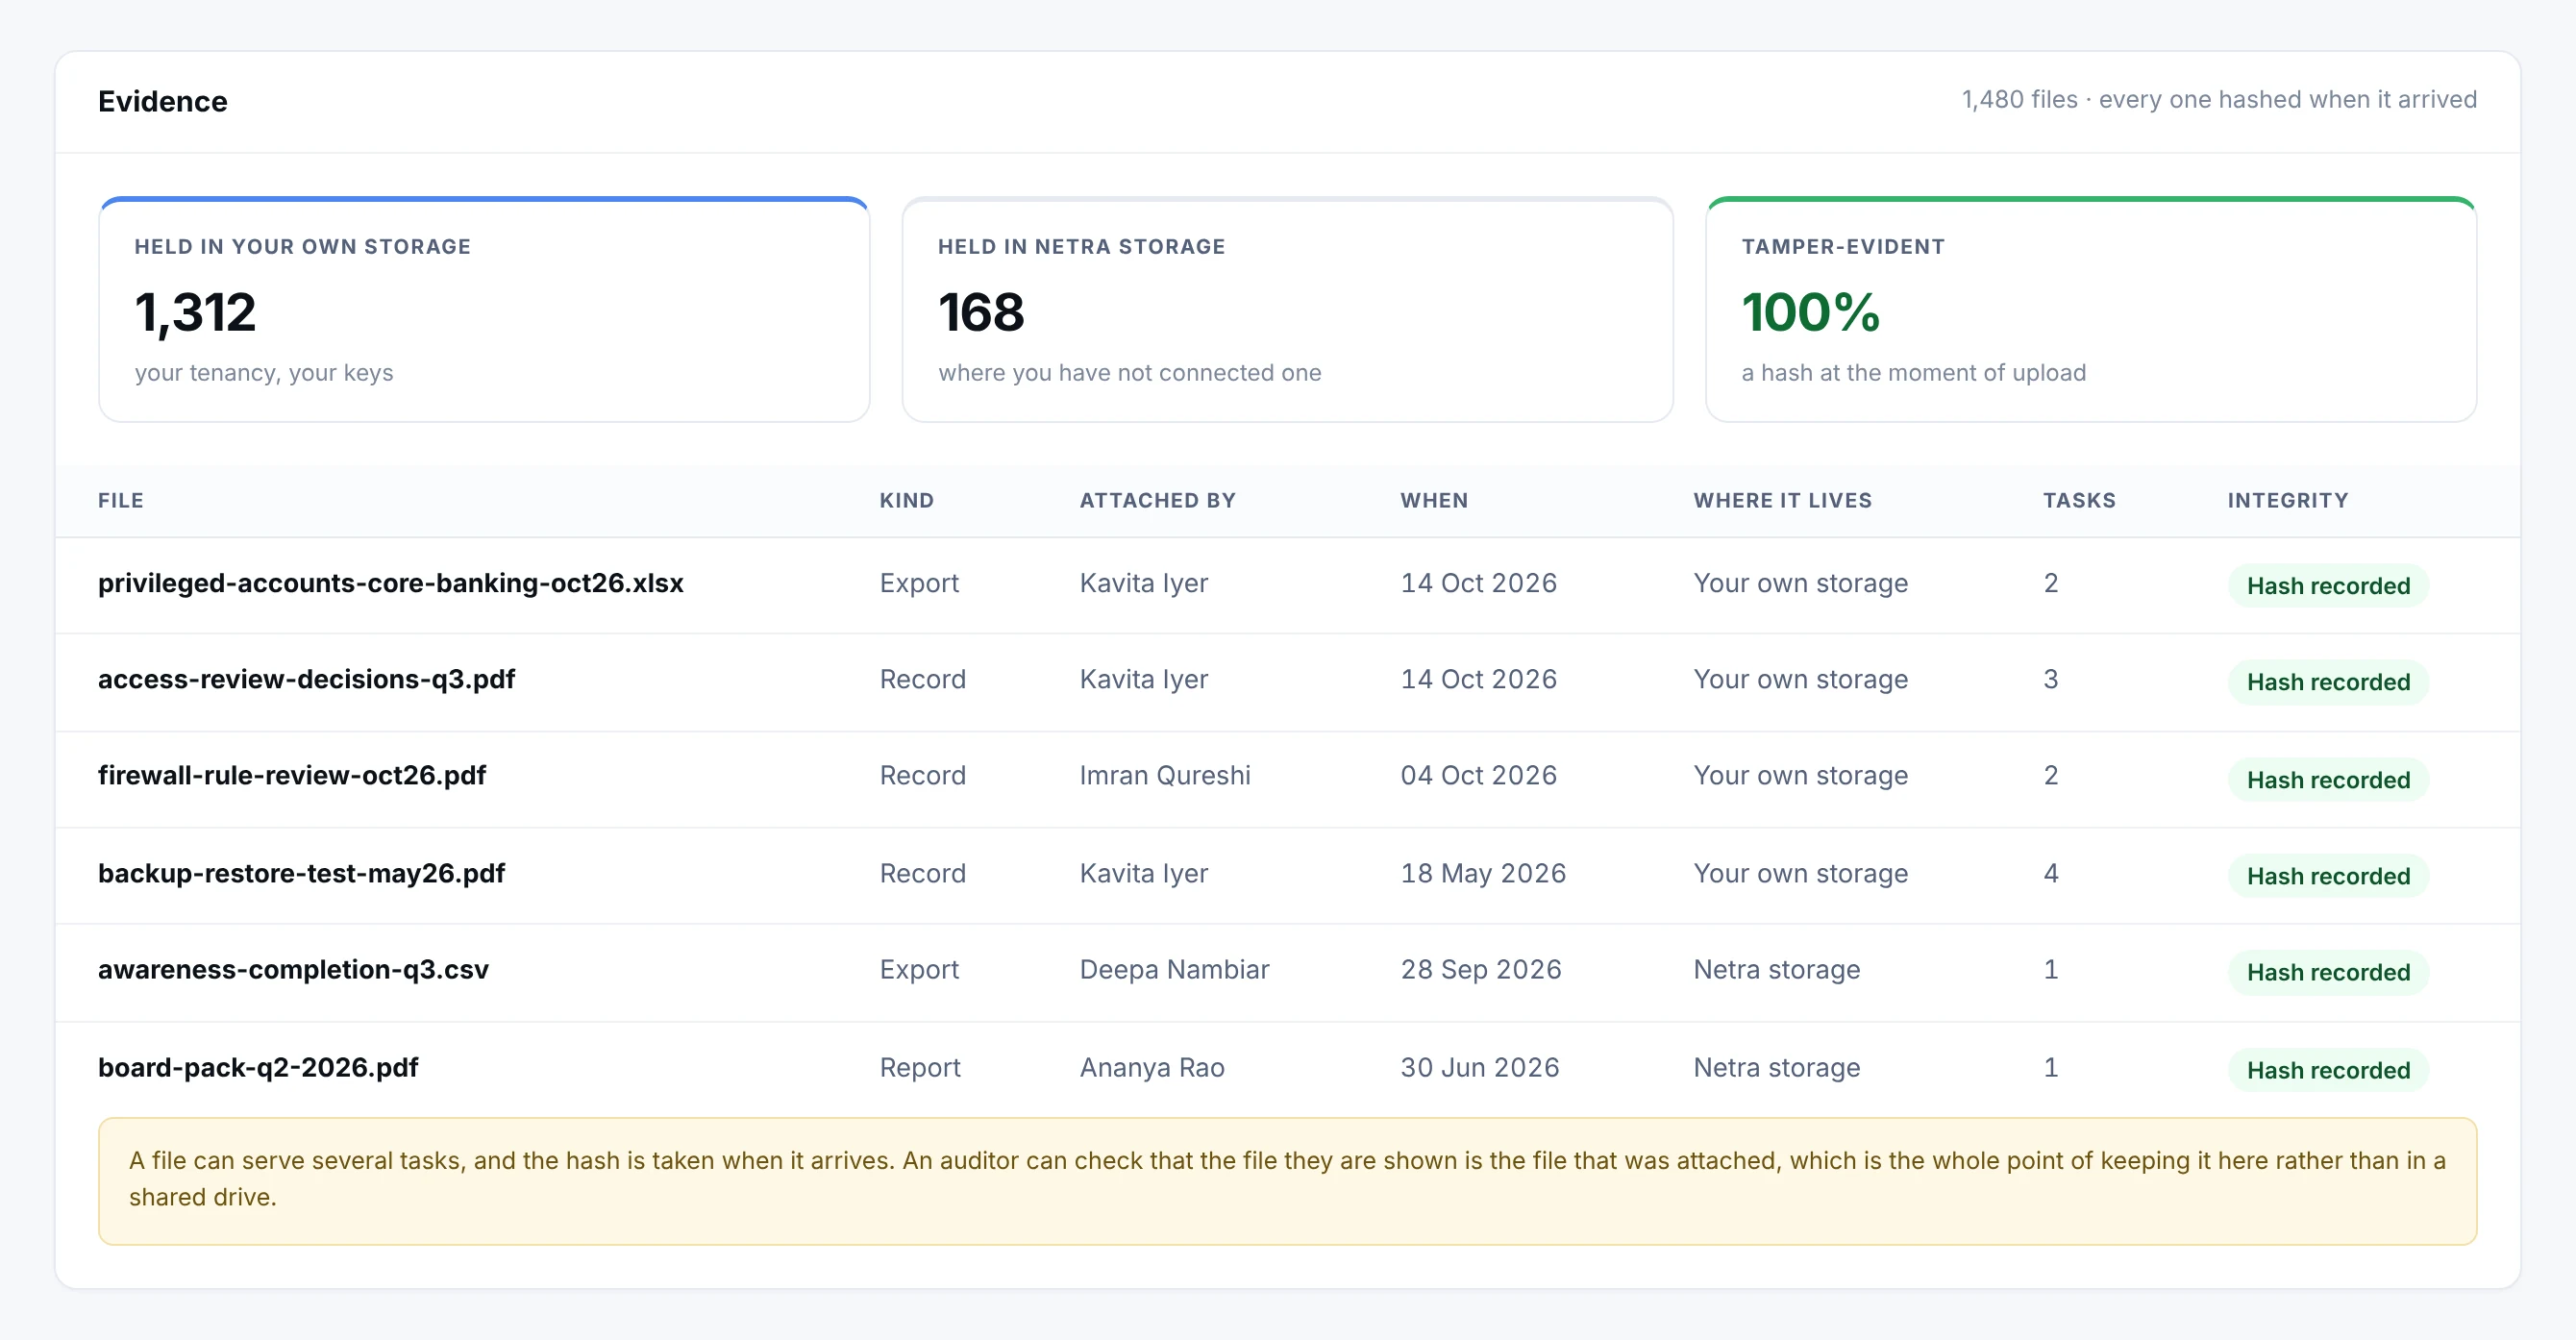The width and height of the screenshot is (2576, 1340).
Task: Click the 30 Jun 2026 date cell
Action: tap(1480, 1067)
